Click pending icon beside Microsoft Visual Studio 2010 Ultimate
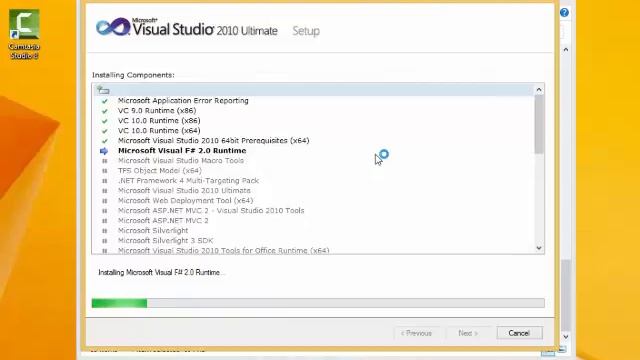This screenshot has width=640, height=360. [x=104, y=191]
